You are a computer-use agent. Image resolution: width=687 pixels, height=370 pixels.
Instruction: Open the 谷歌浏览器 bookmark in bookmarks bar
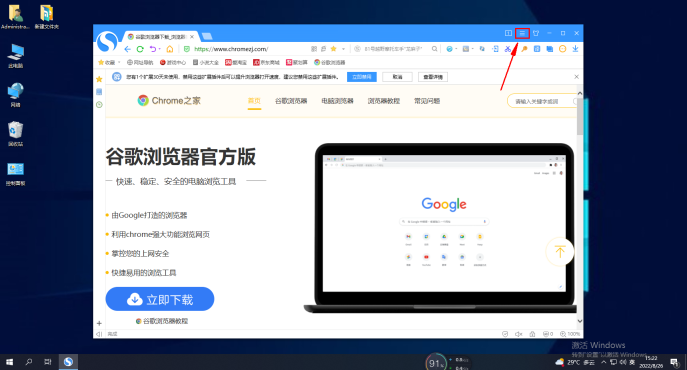[x=329, y=63]
